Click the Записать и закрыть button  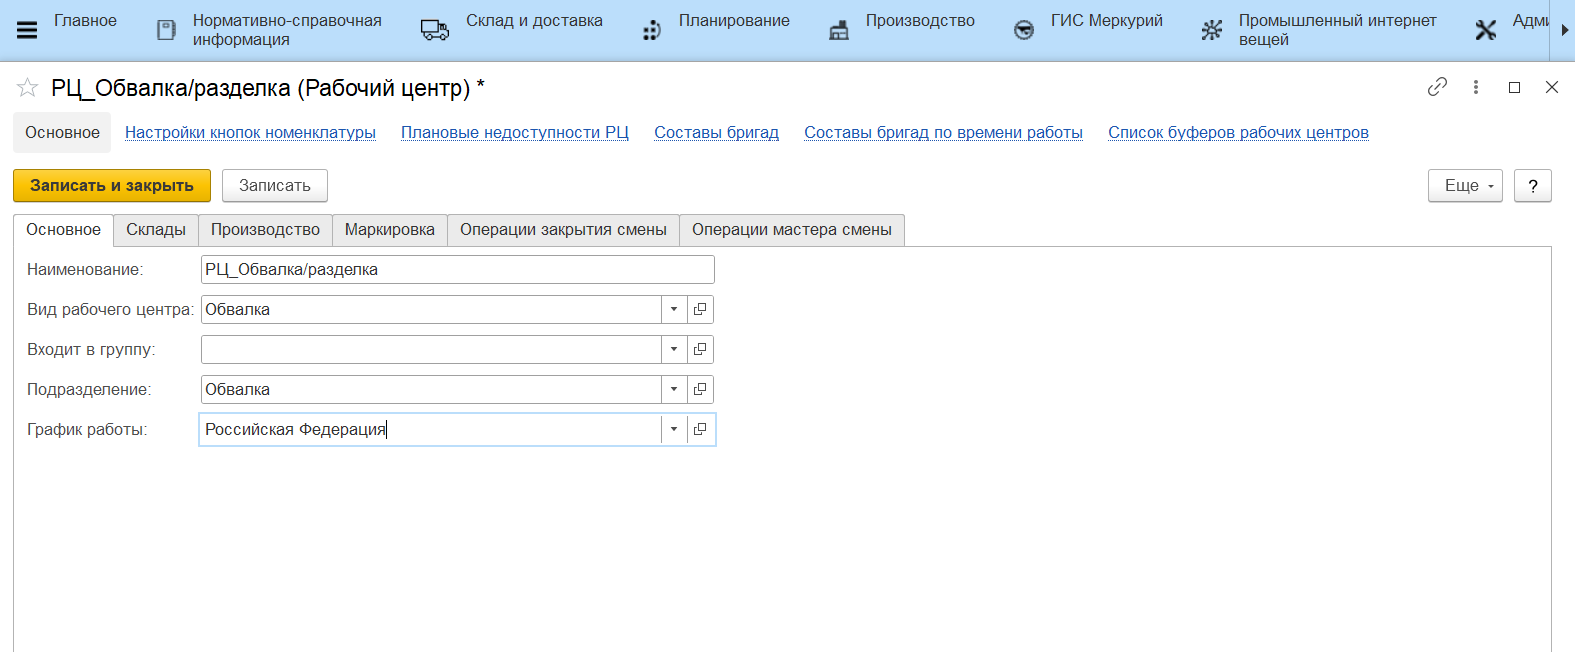coord(112,185)
